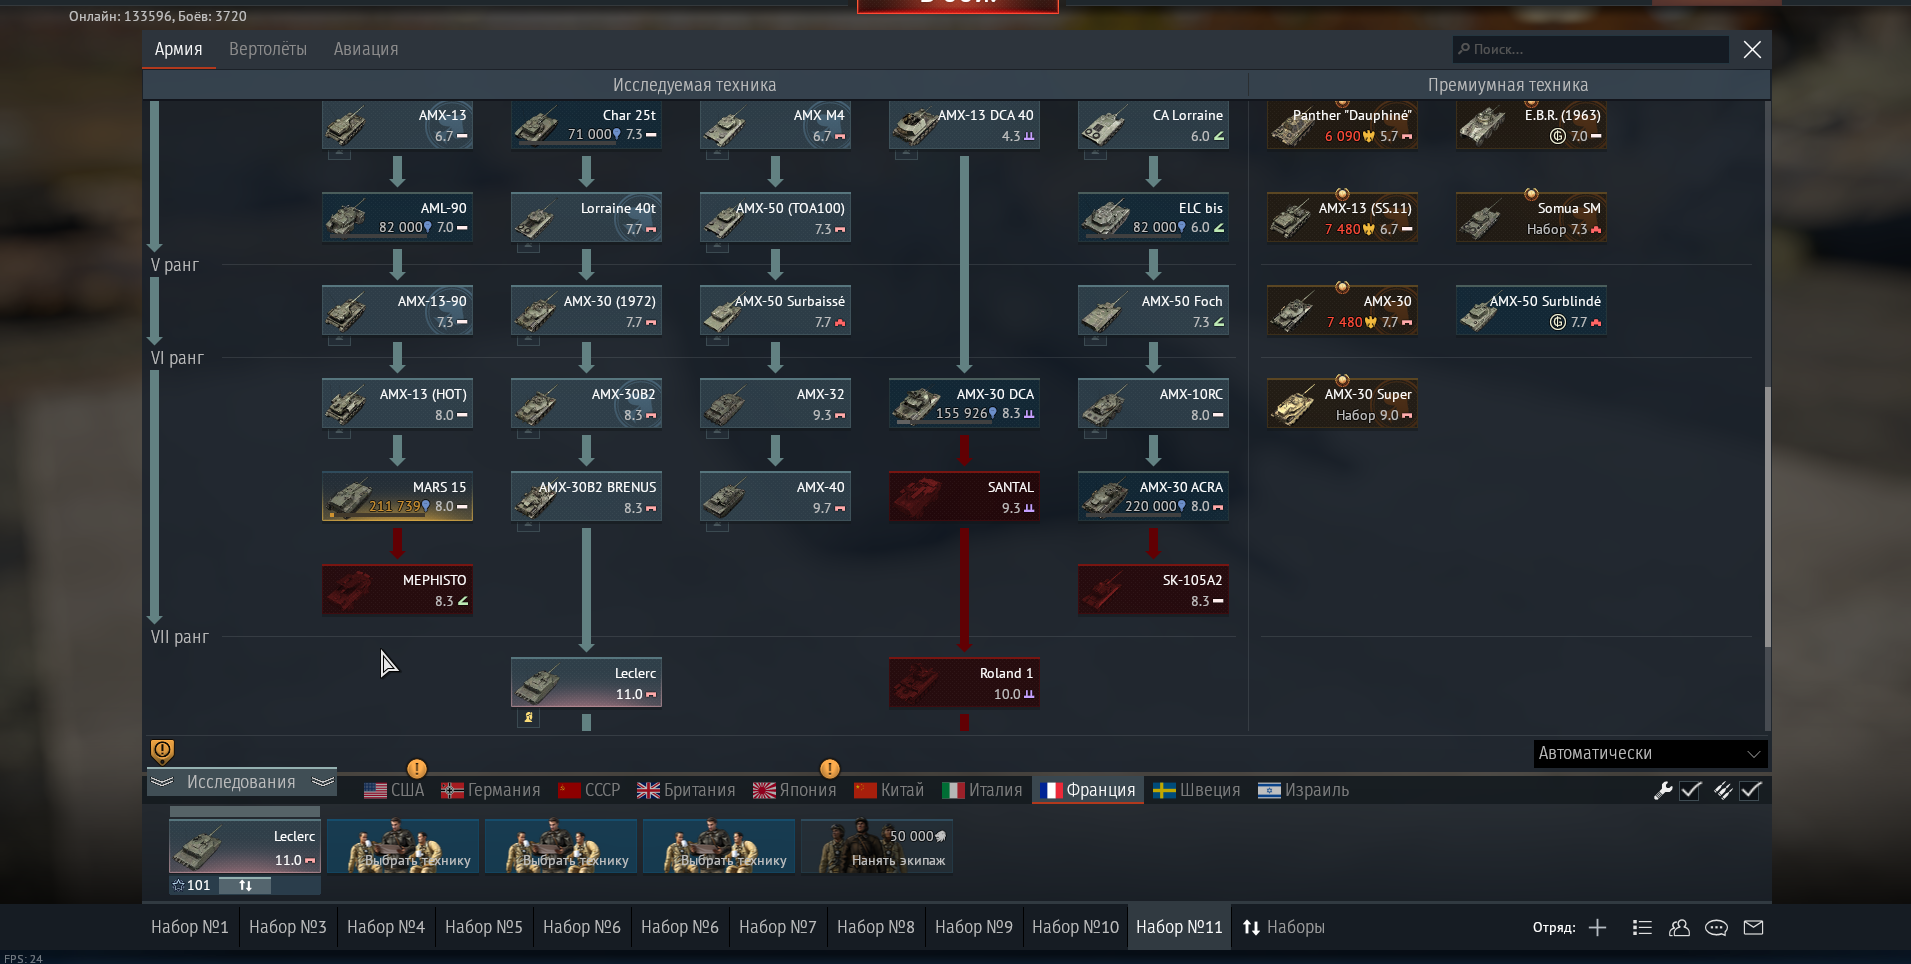Select the США nation tab
Screen dimensions: 1911x964
pos(394,790)
